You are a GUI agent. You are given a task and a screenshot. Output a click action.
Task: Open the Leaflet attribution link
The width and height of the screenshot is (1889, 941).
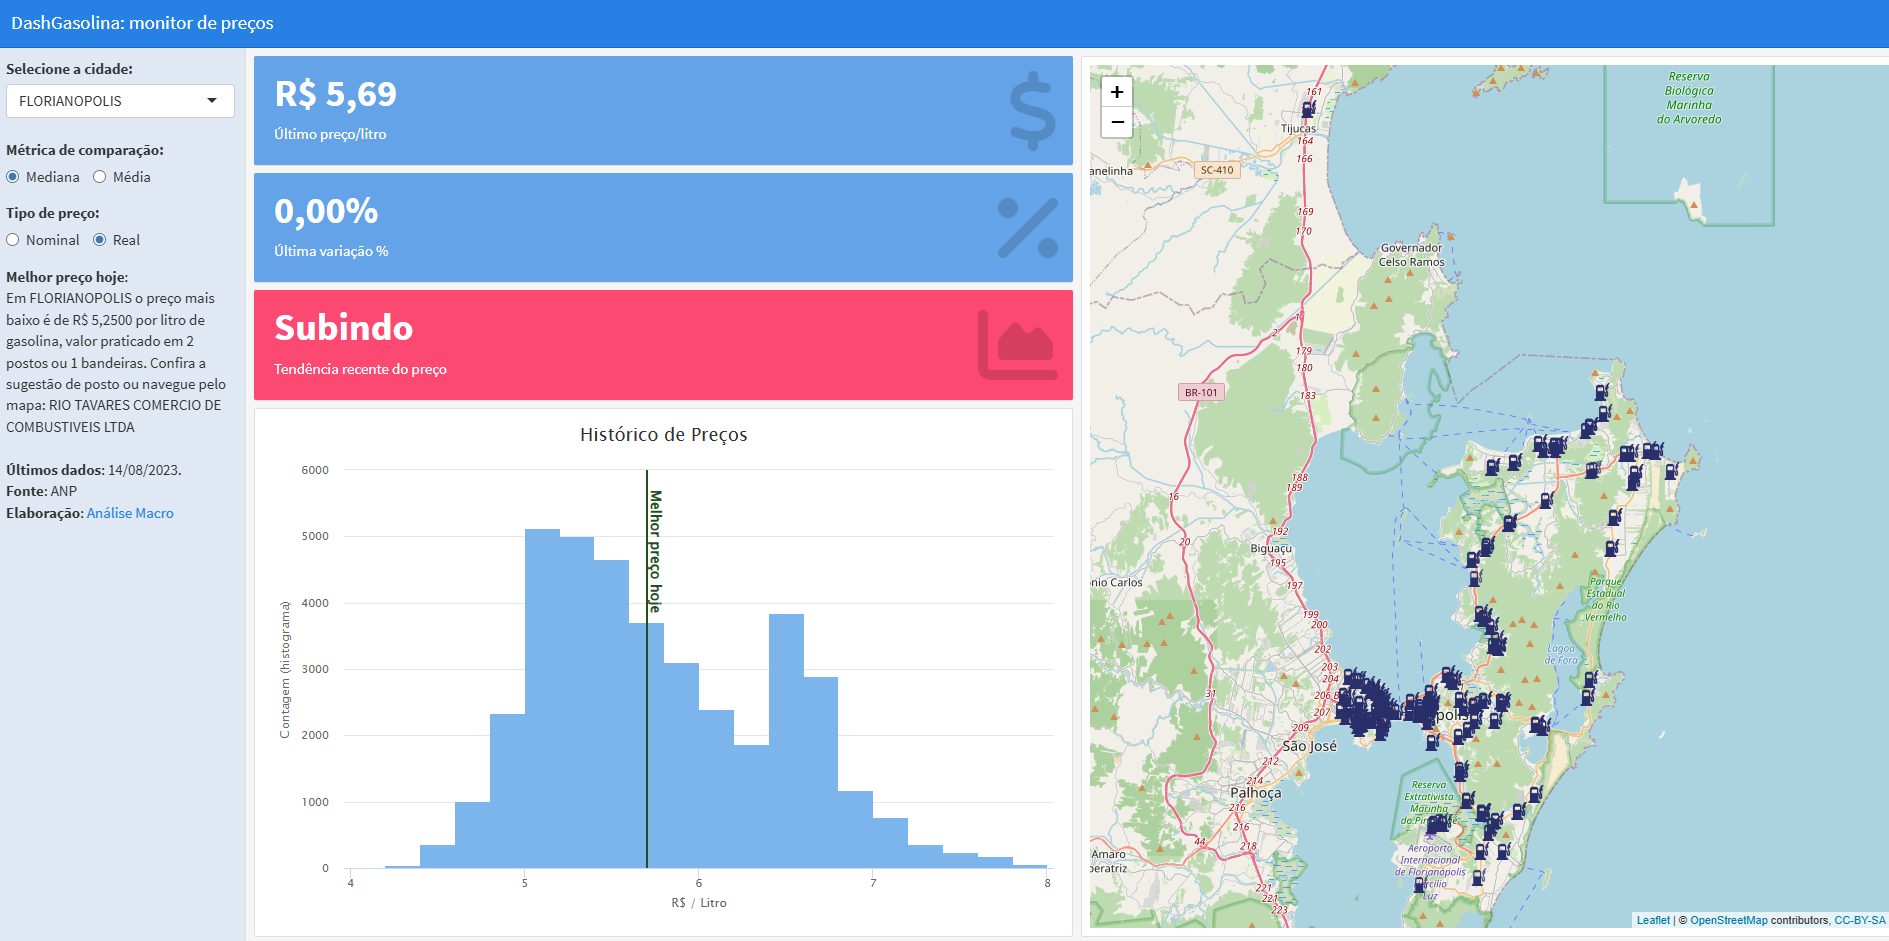pos(1653,920)
